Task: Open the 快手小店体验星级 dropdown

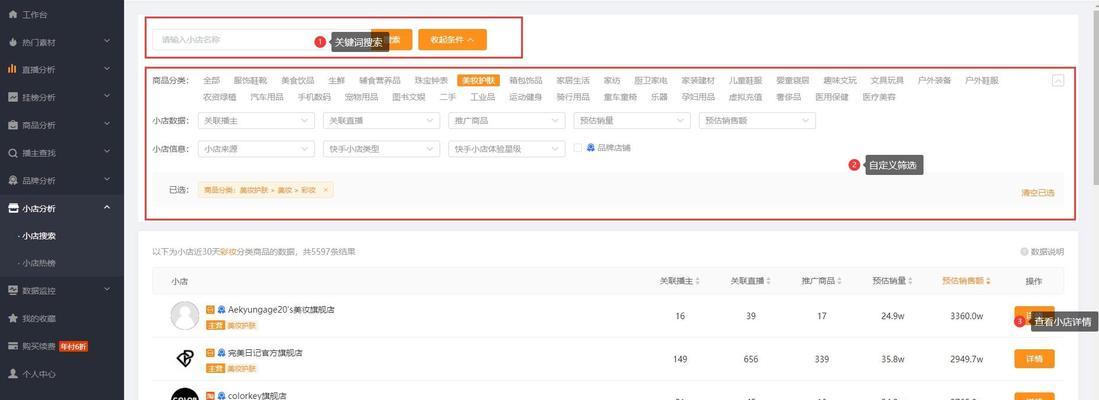Action: 507,149
